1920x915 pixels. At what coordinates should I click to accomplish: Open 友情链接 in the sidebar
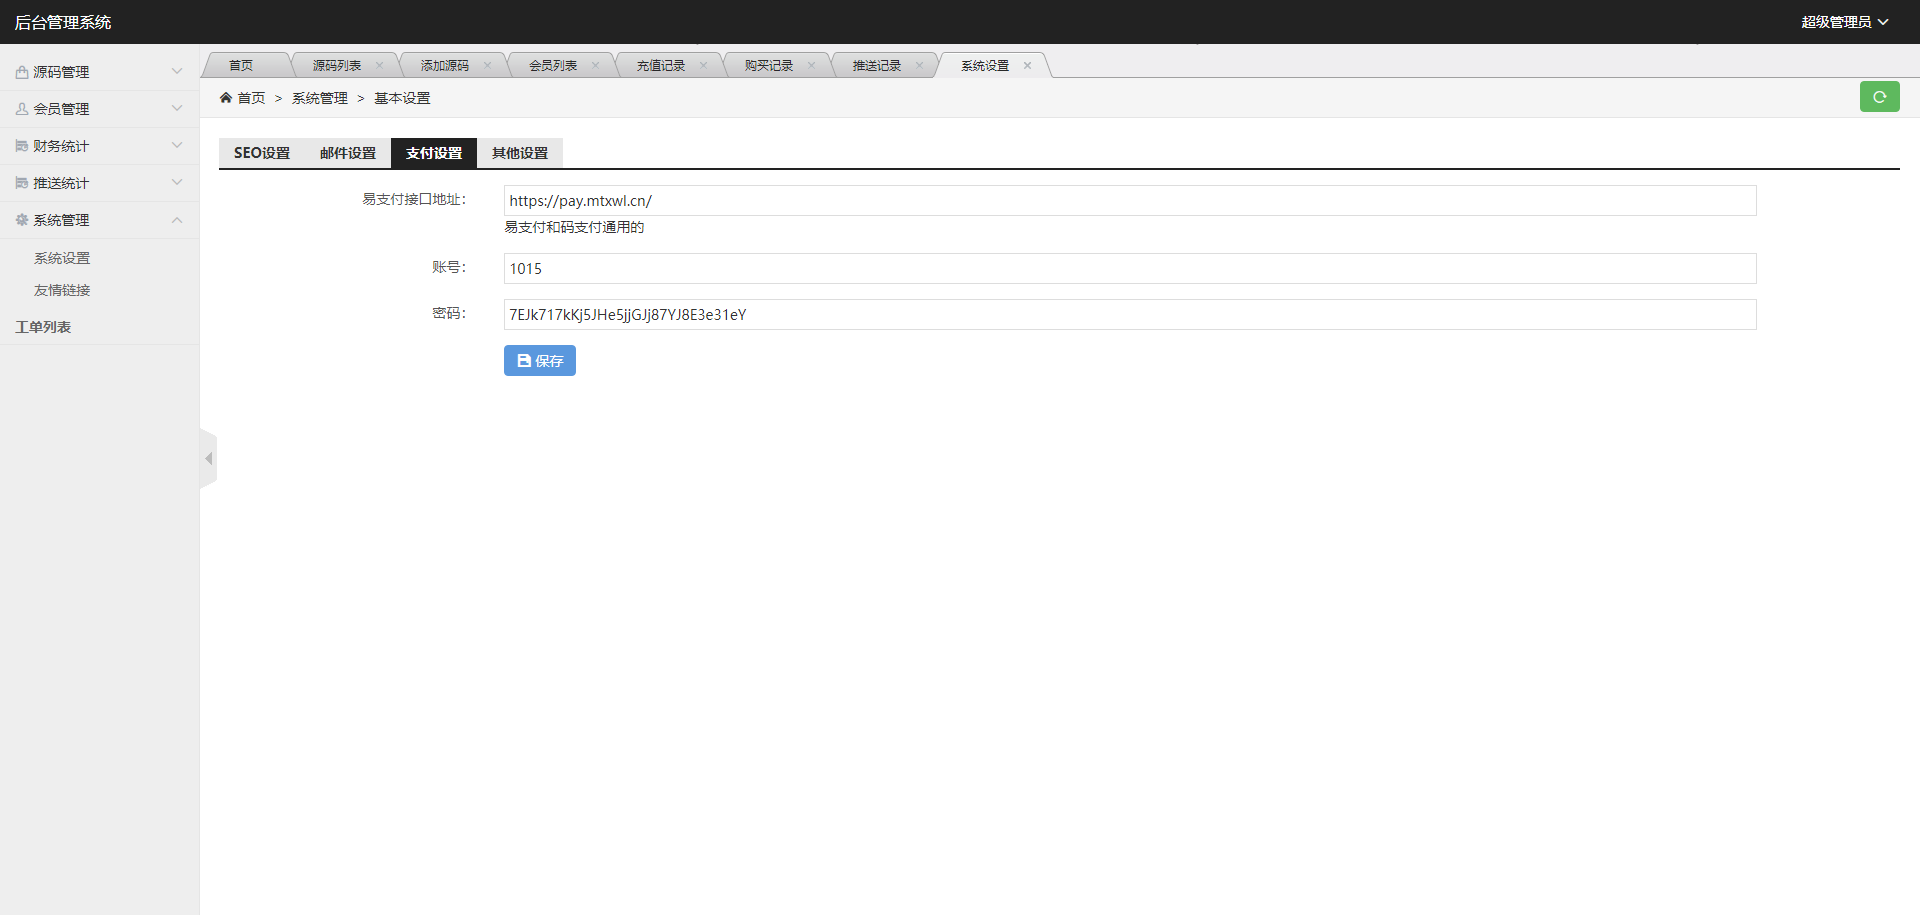click(62, 290)
